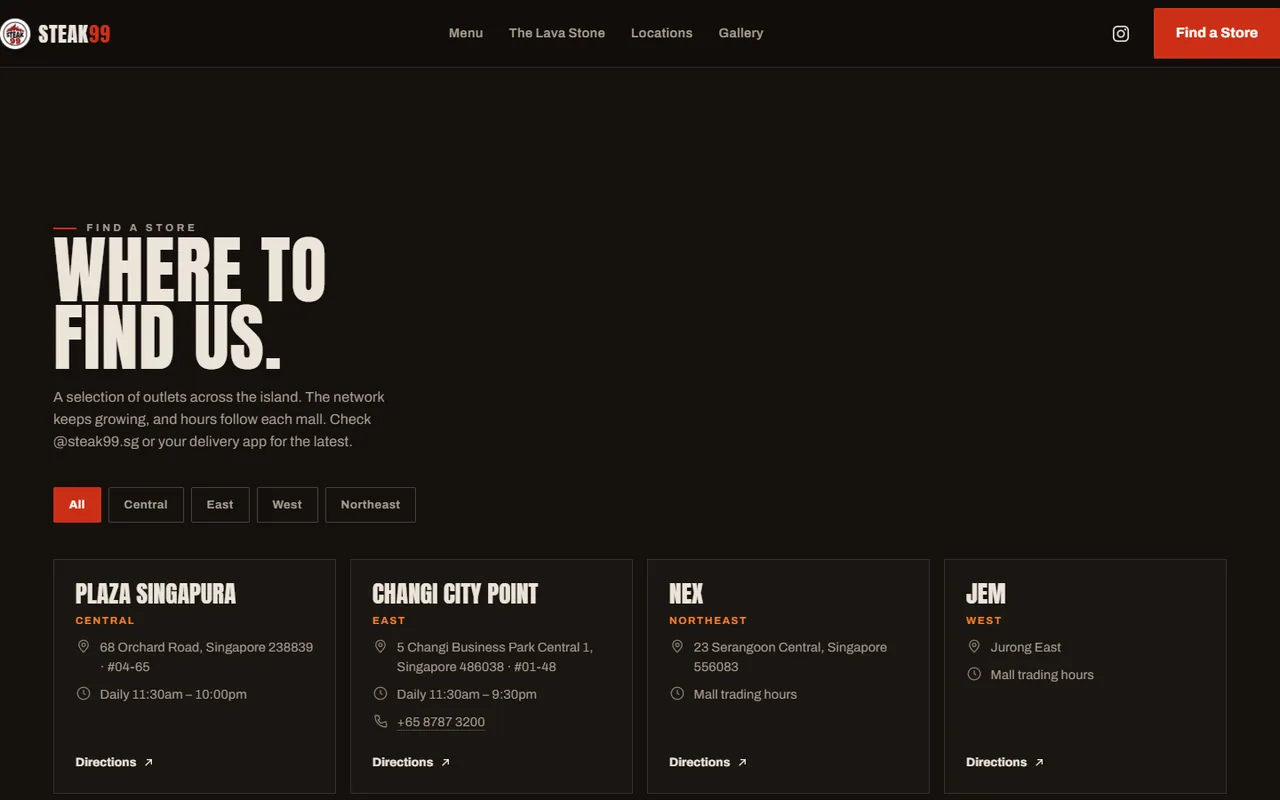
Task: Filter outlets by Northeast region
Action: [370, 505]
